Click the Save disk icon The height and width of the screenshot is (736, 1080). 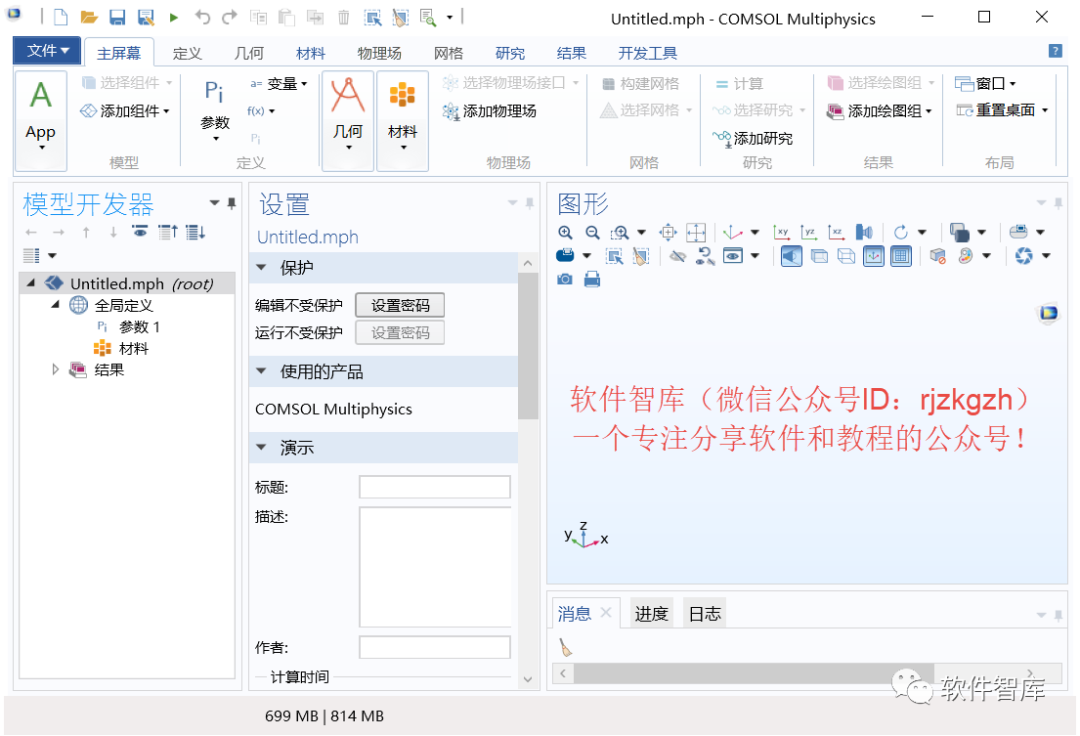118,17
